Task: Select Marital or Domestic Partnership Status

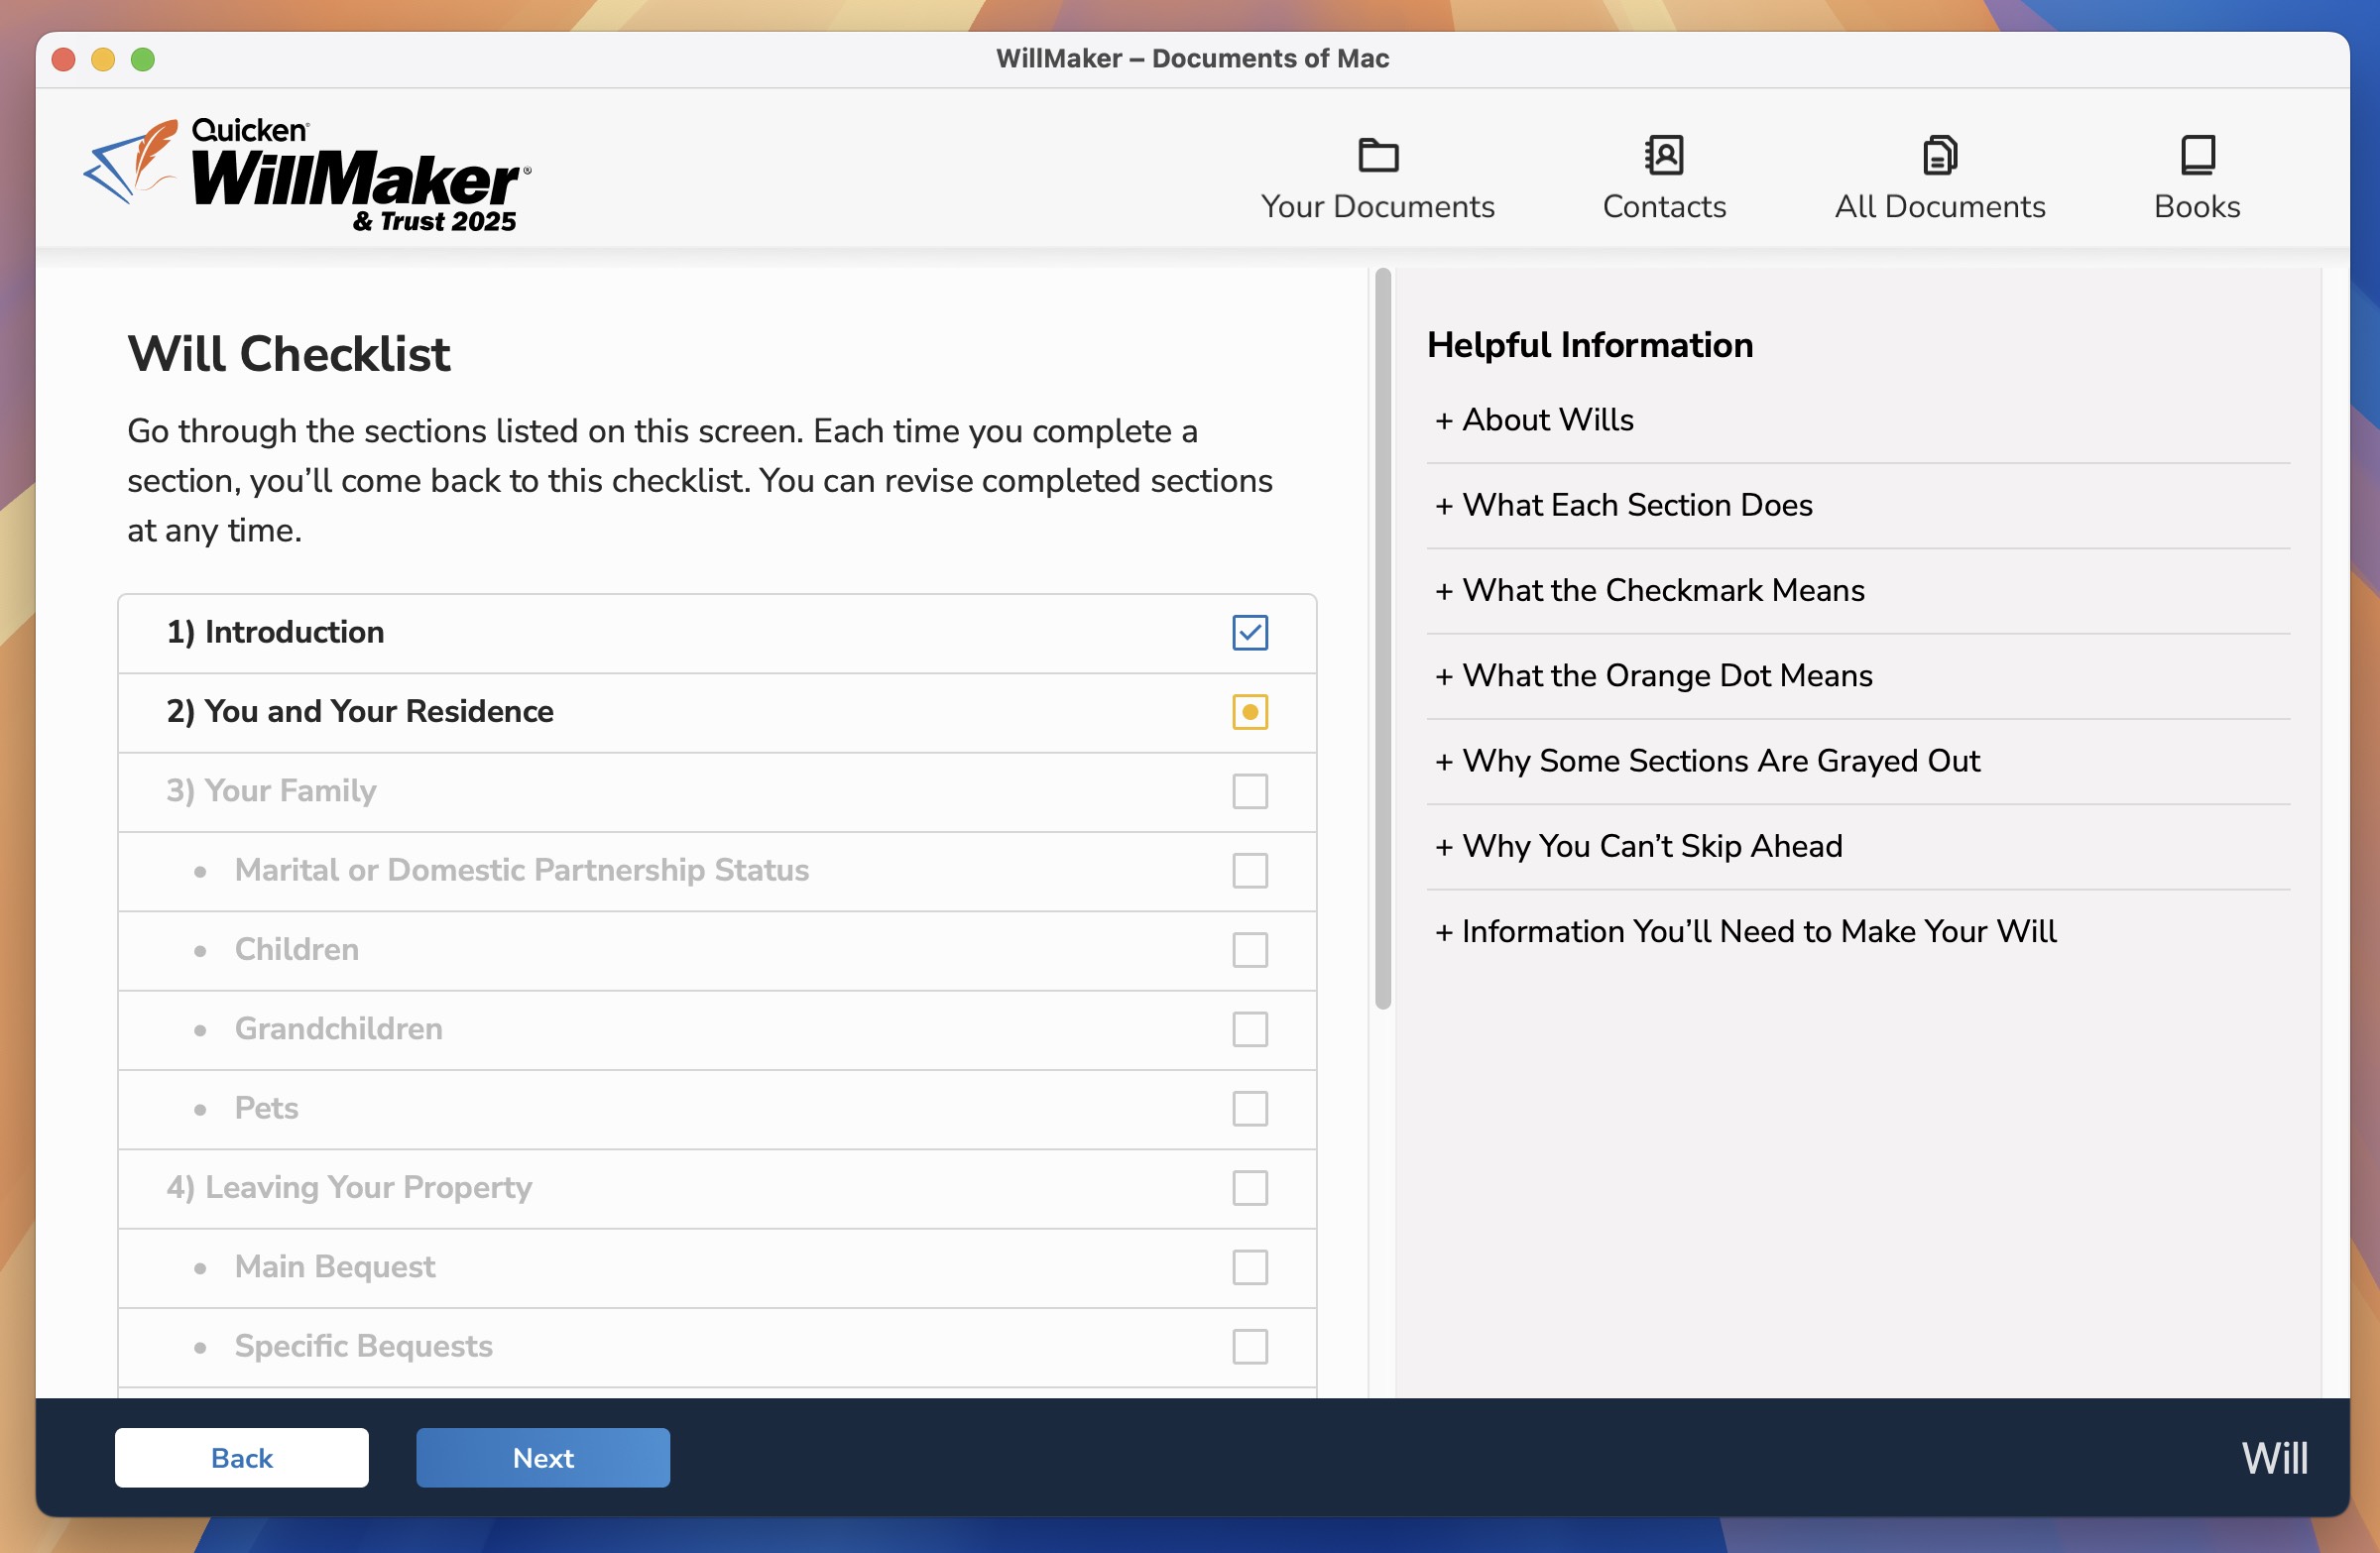Action: (x=524, y=870)
